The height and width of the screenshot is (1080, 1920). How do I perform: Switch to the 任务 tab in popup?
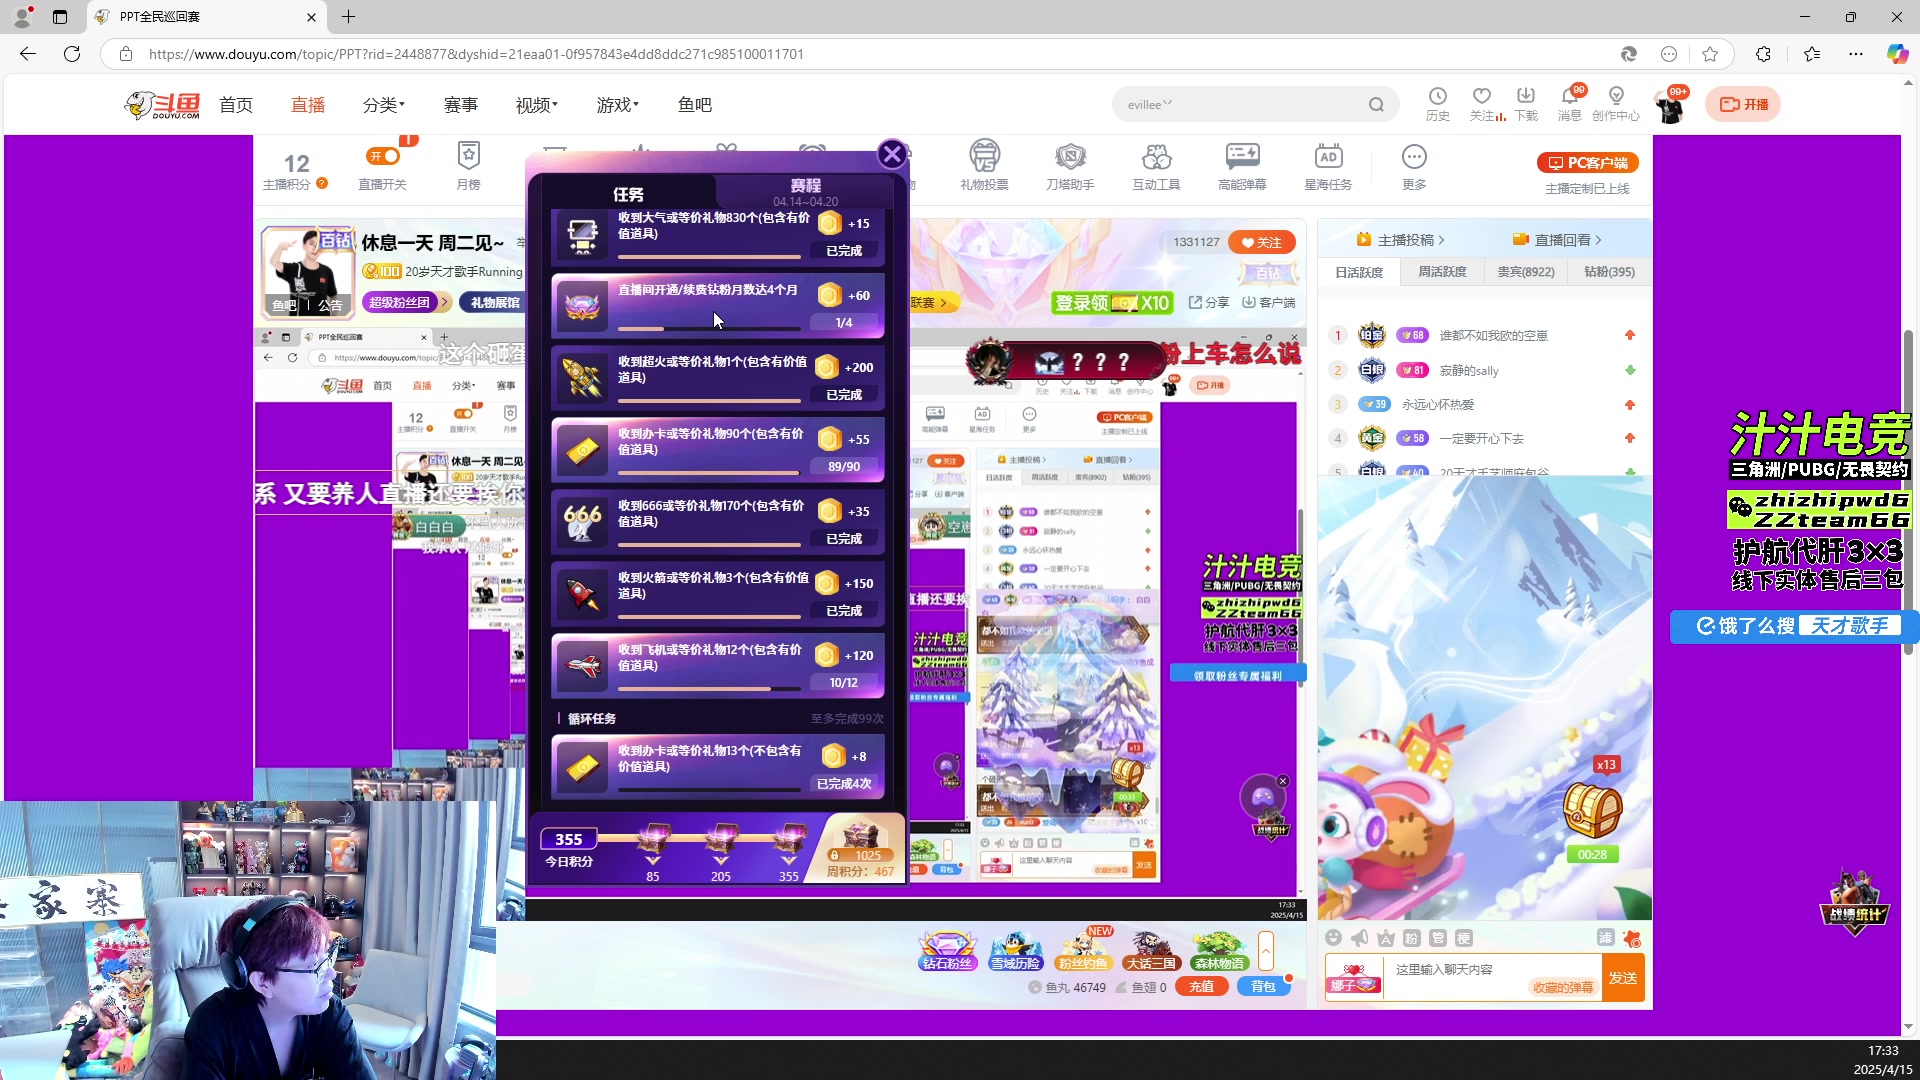pyautogui.click(x=628, y=194)
